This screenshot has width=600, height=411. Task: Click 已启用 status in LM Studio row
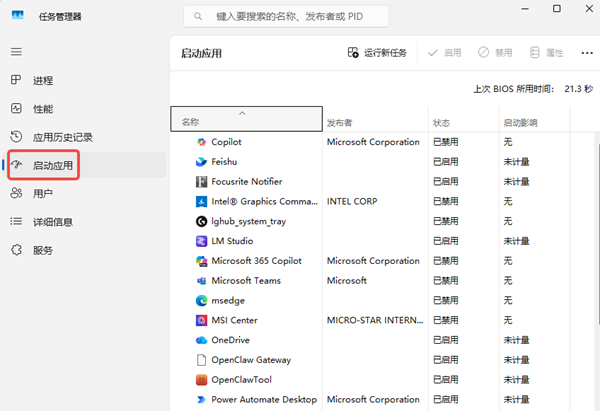click(445, 241)
